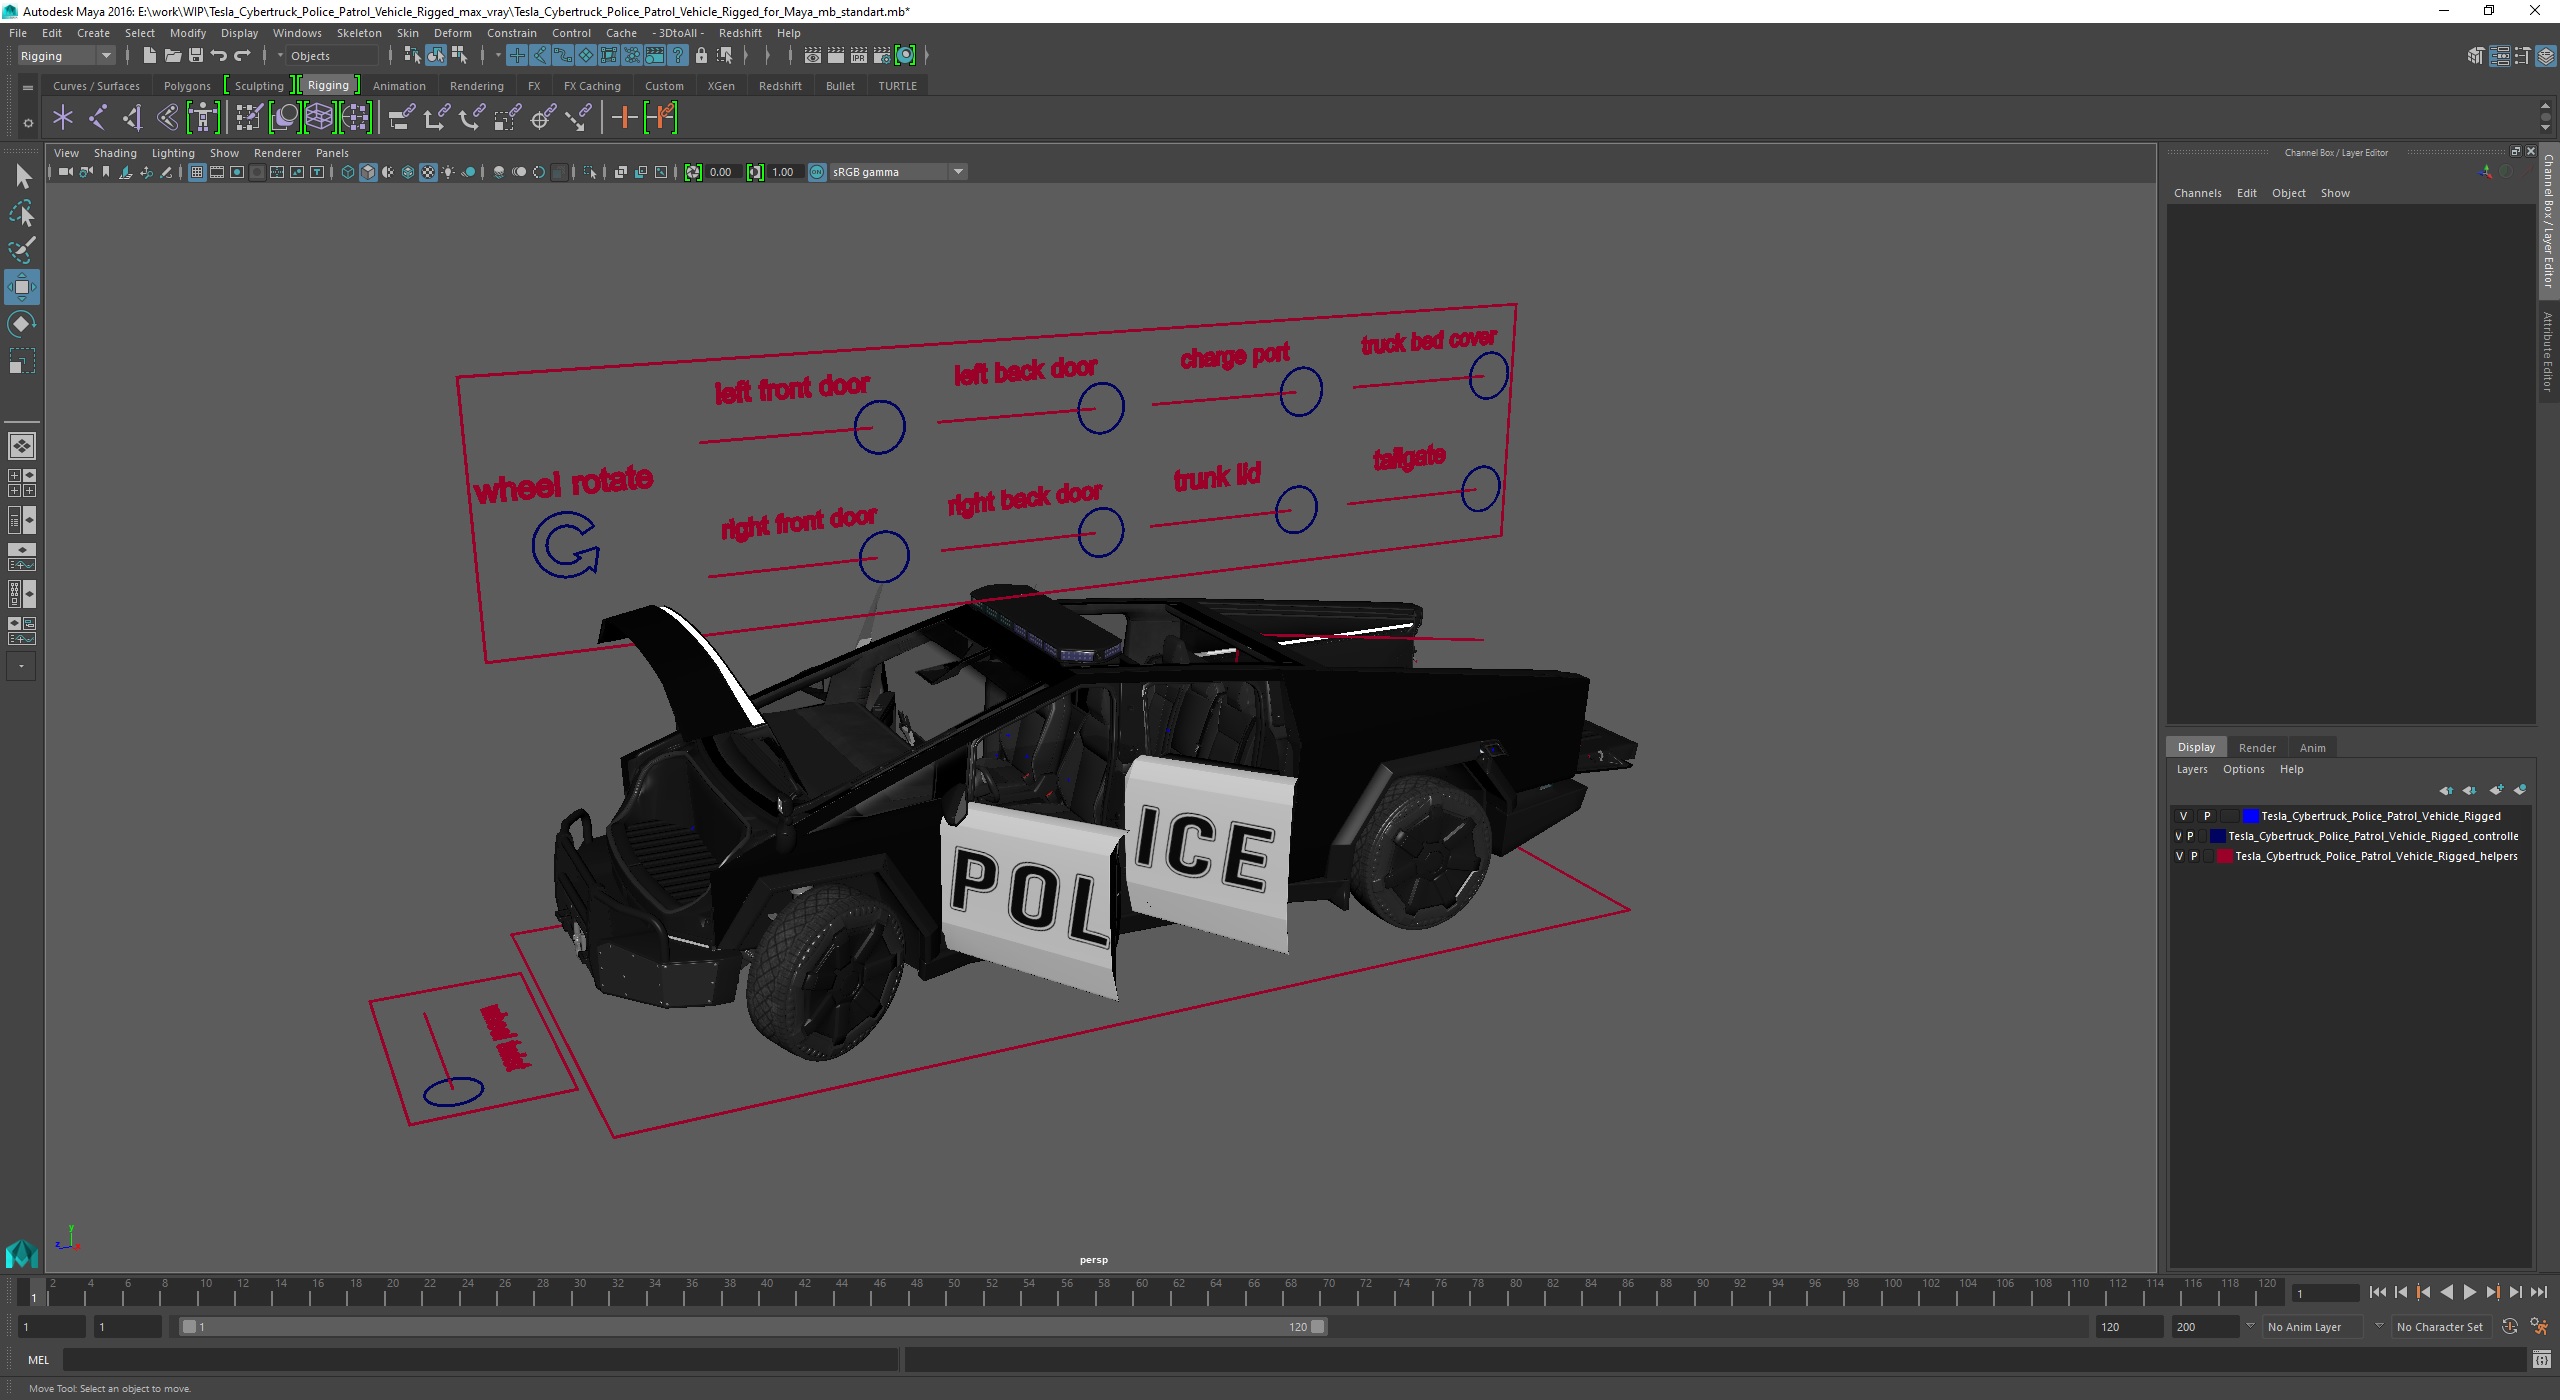Viewport: 2560px width, 1400px height.
Task: Click the Create Lattice shelf icon
Action: pyautogui.click(x=319, y=118)
